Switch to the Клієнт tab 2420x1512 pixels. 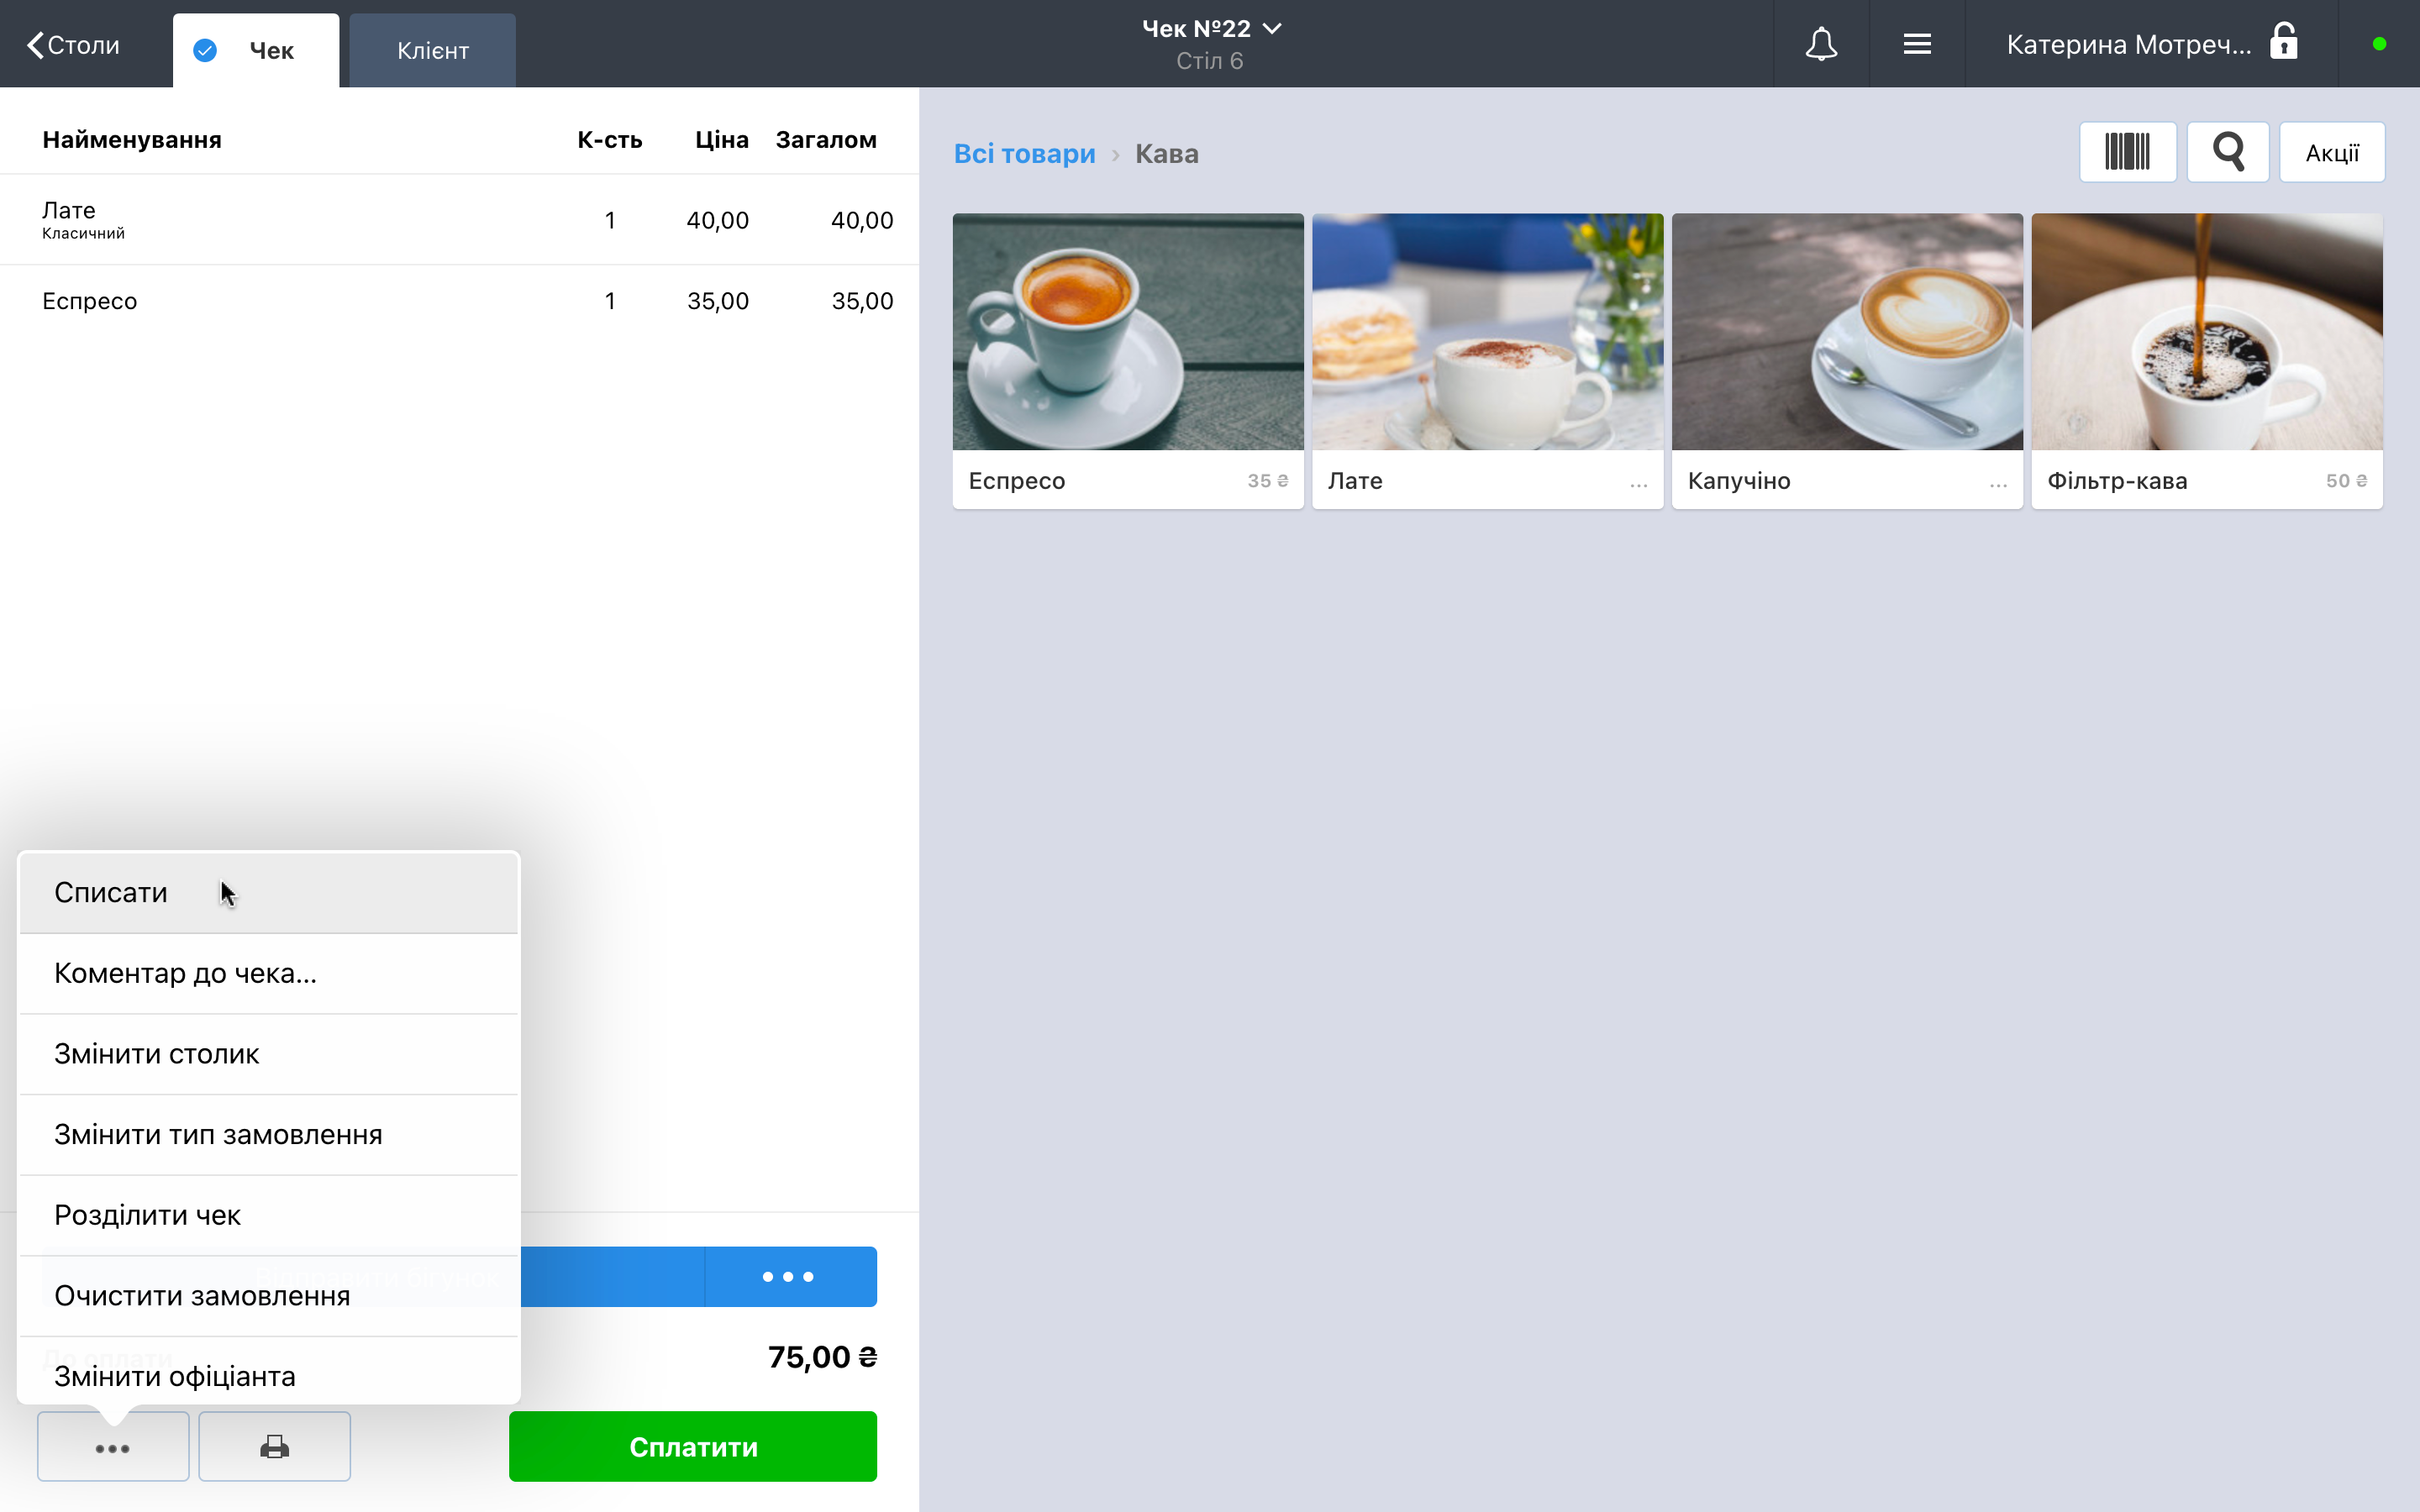tap(433, 50)
